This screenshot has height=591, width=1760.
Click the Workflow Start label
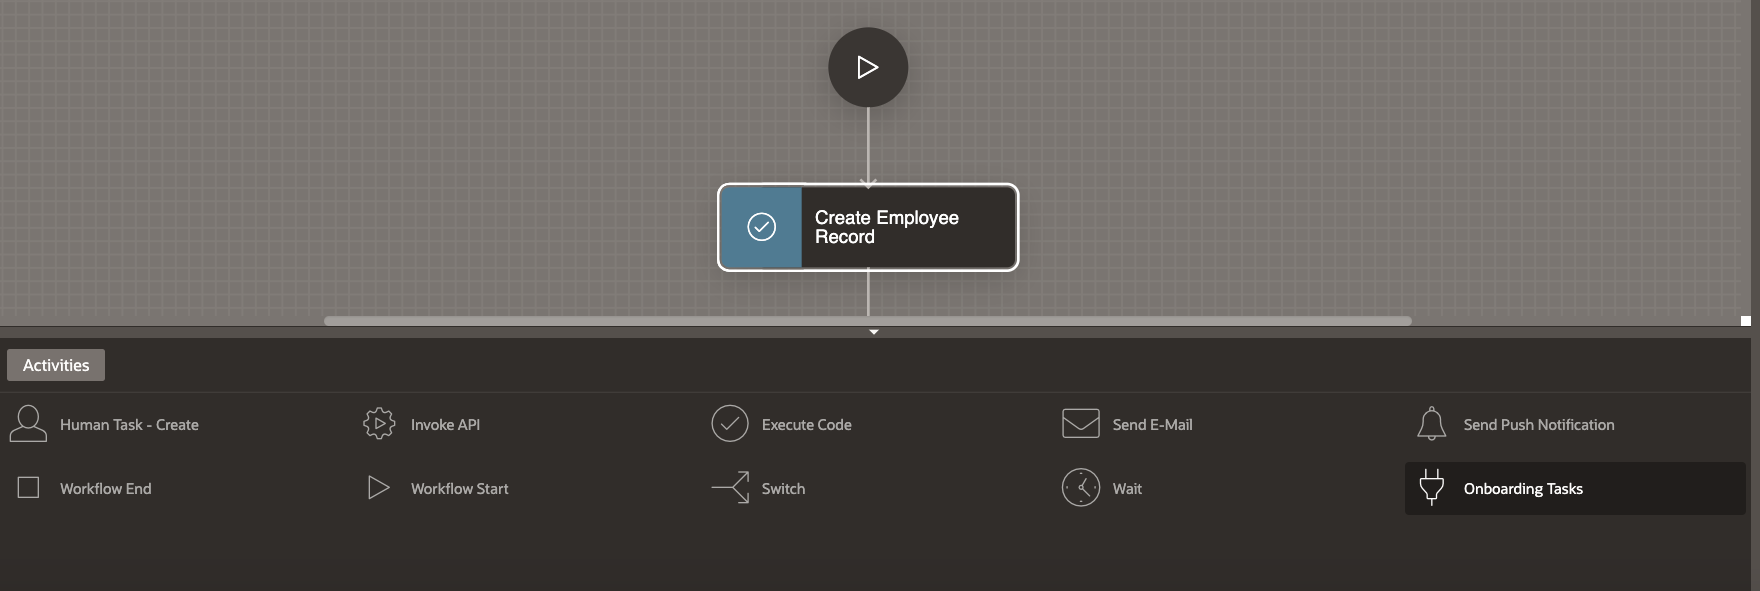click(459, 489)
